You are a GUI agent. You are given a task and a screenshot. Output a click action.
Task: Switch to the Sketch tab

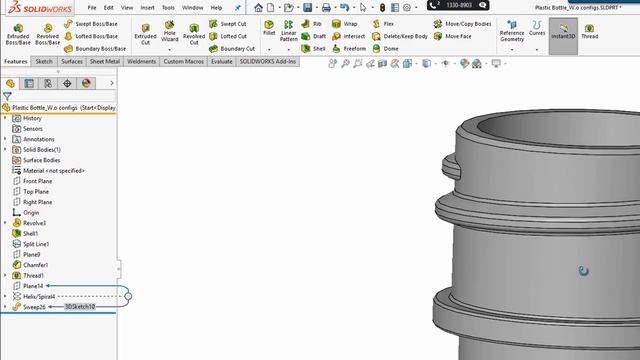click(44, 62)
